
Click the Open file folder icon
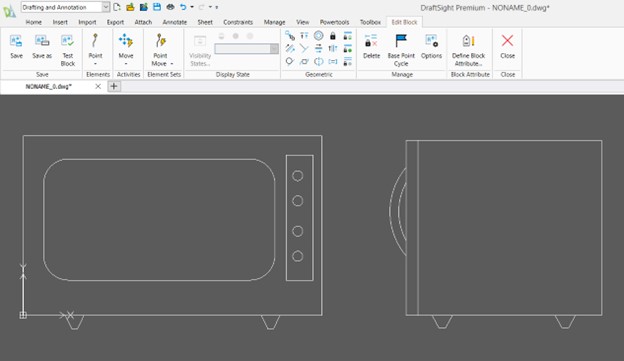coord(130,7)
